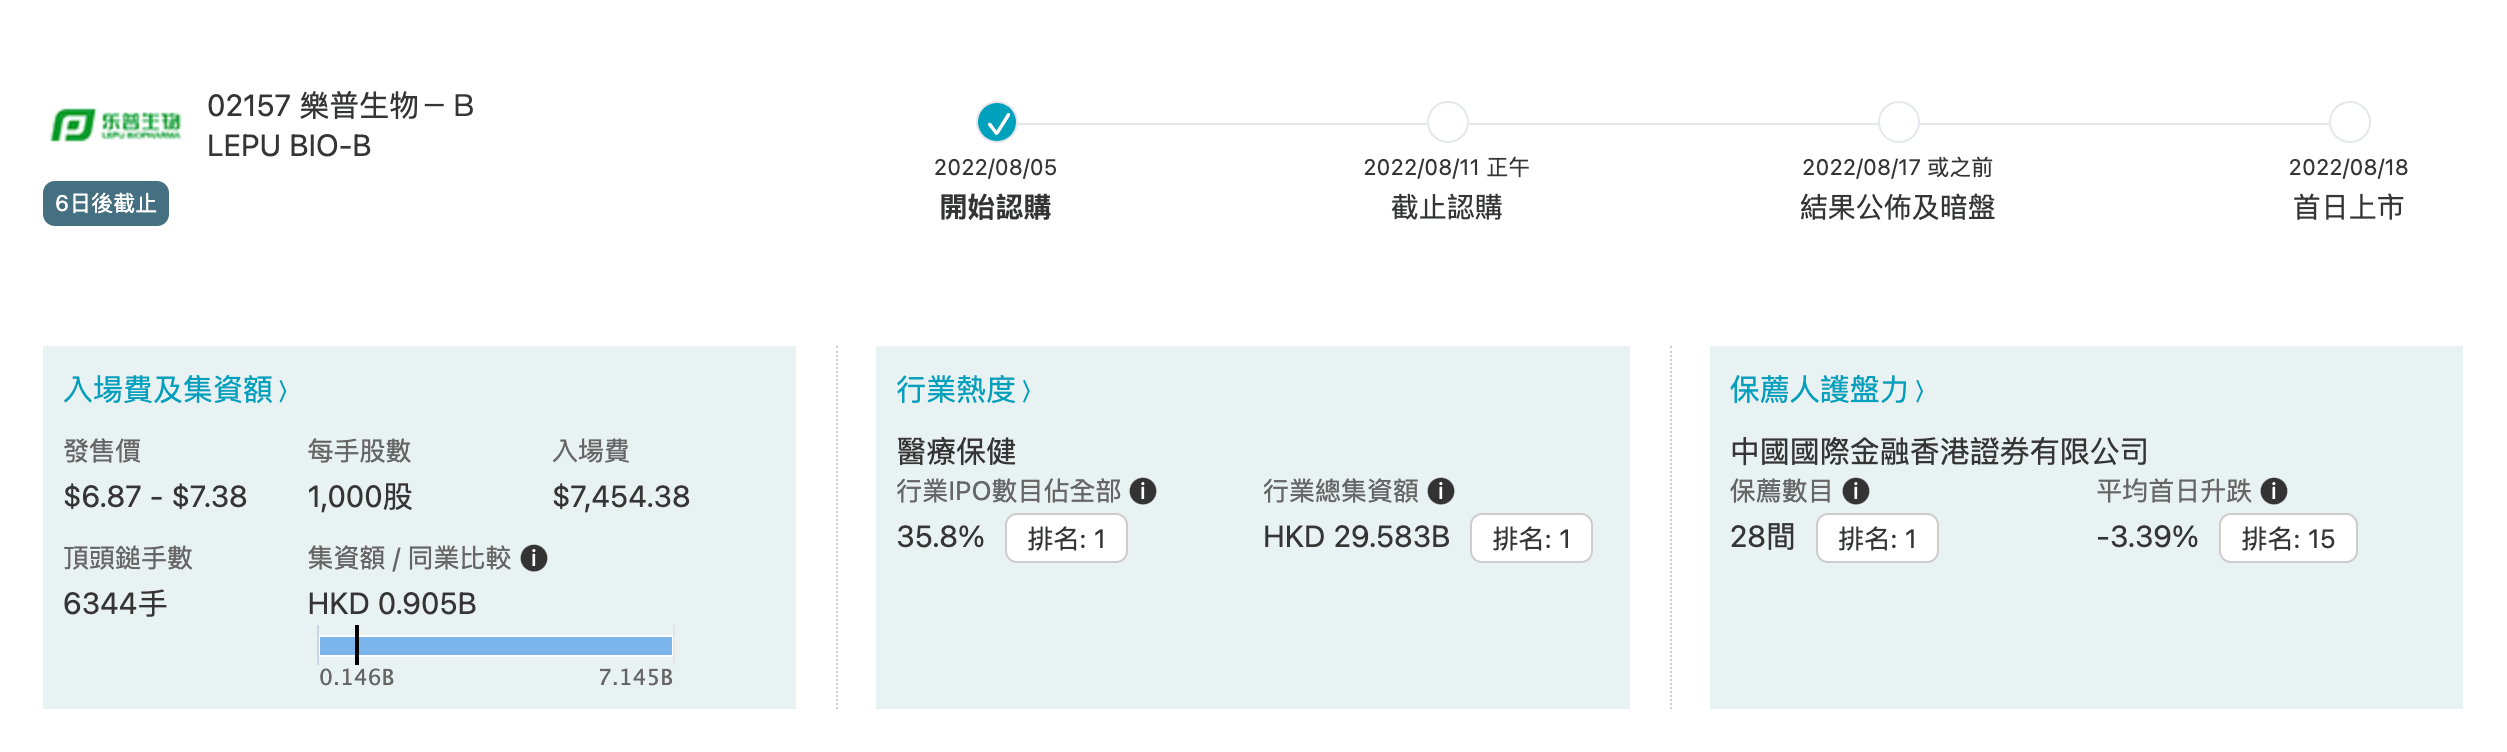This screenshot has height=752, width=2507.
Task: Click the checked 開始認購 step circle
Action: click(996, 123)
